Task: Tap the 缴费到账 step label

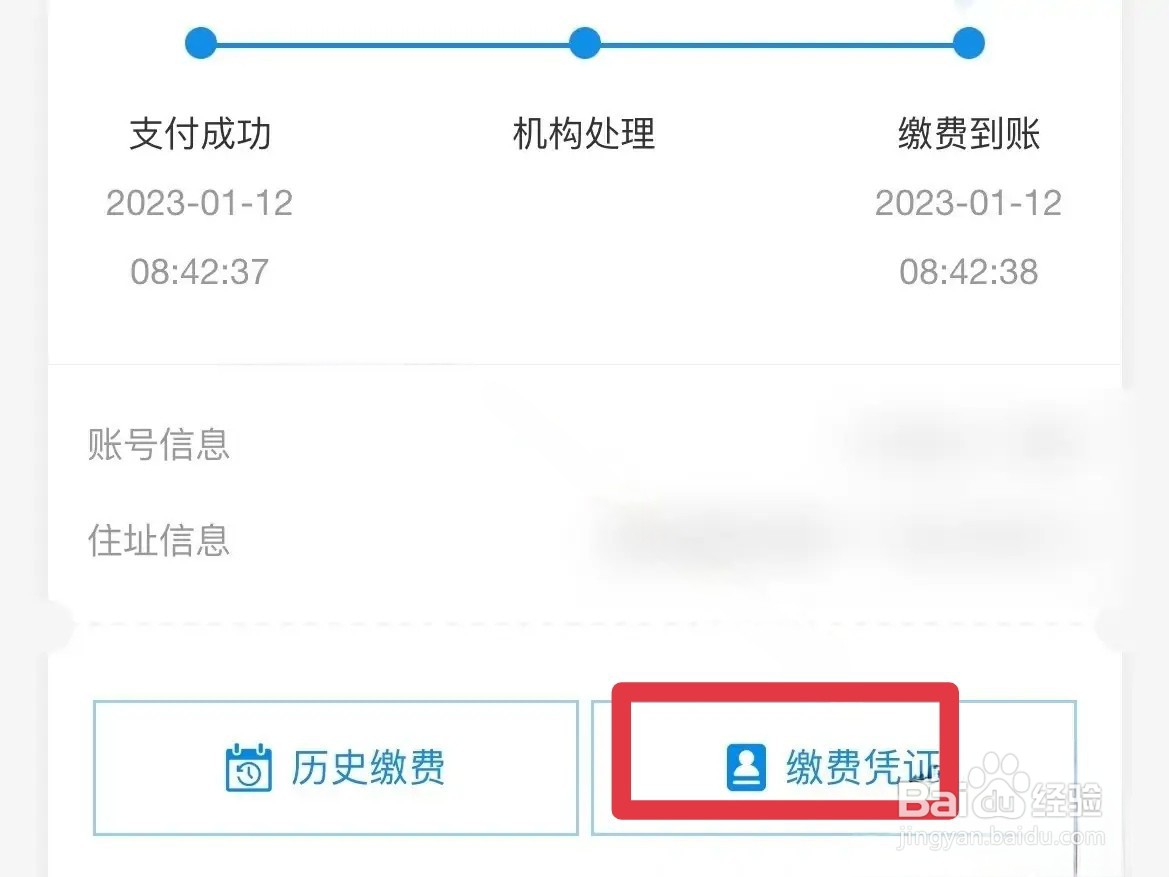Action: click(x=968, y=133)
